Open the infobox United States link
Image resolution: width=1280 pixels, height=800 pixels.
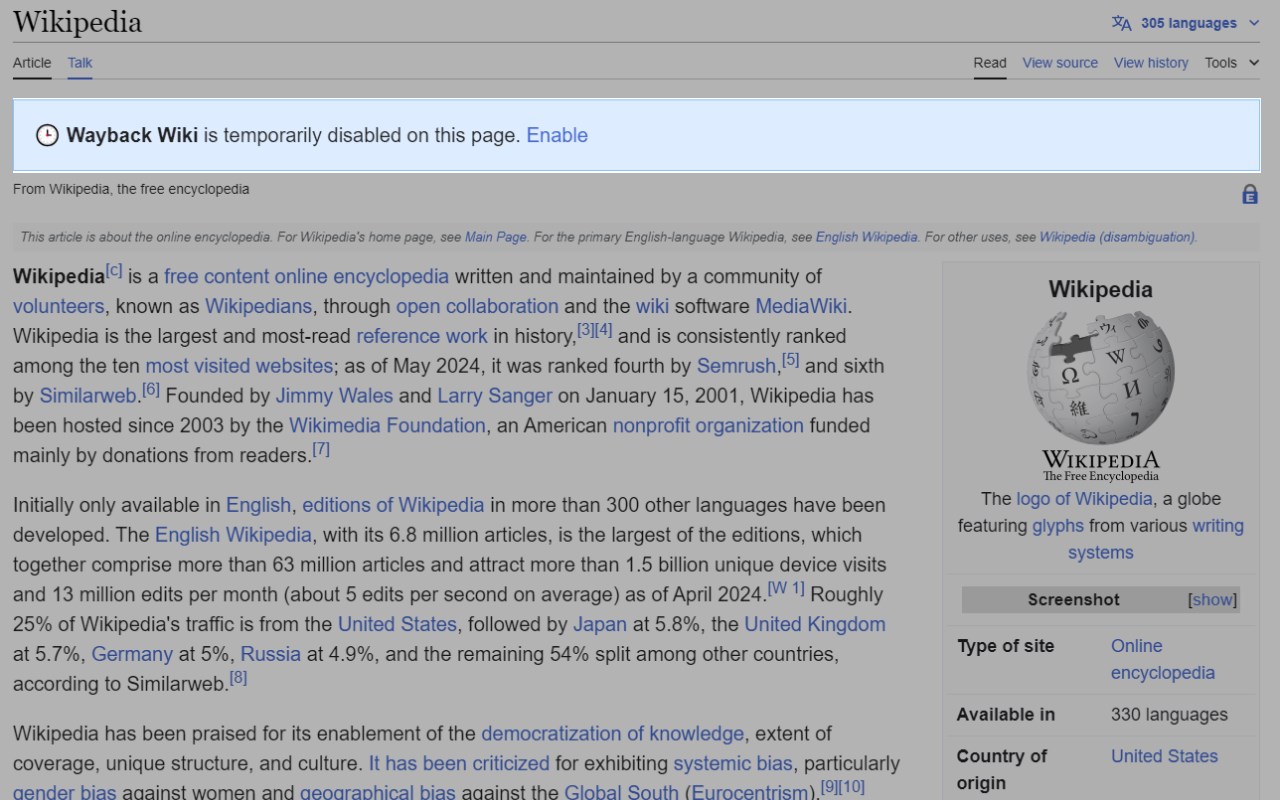[1164, 757]
